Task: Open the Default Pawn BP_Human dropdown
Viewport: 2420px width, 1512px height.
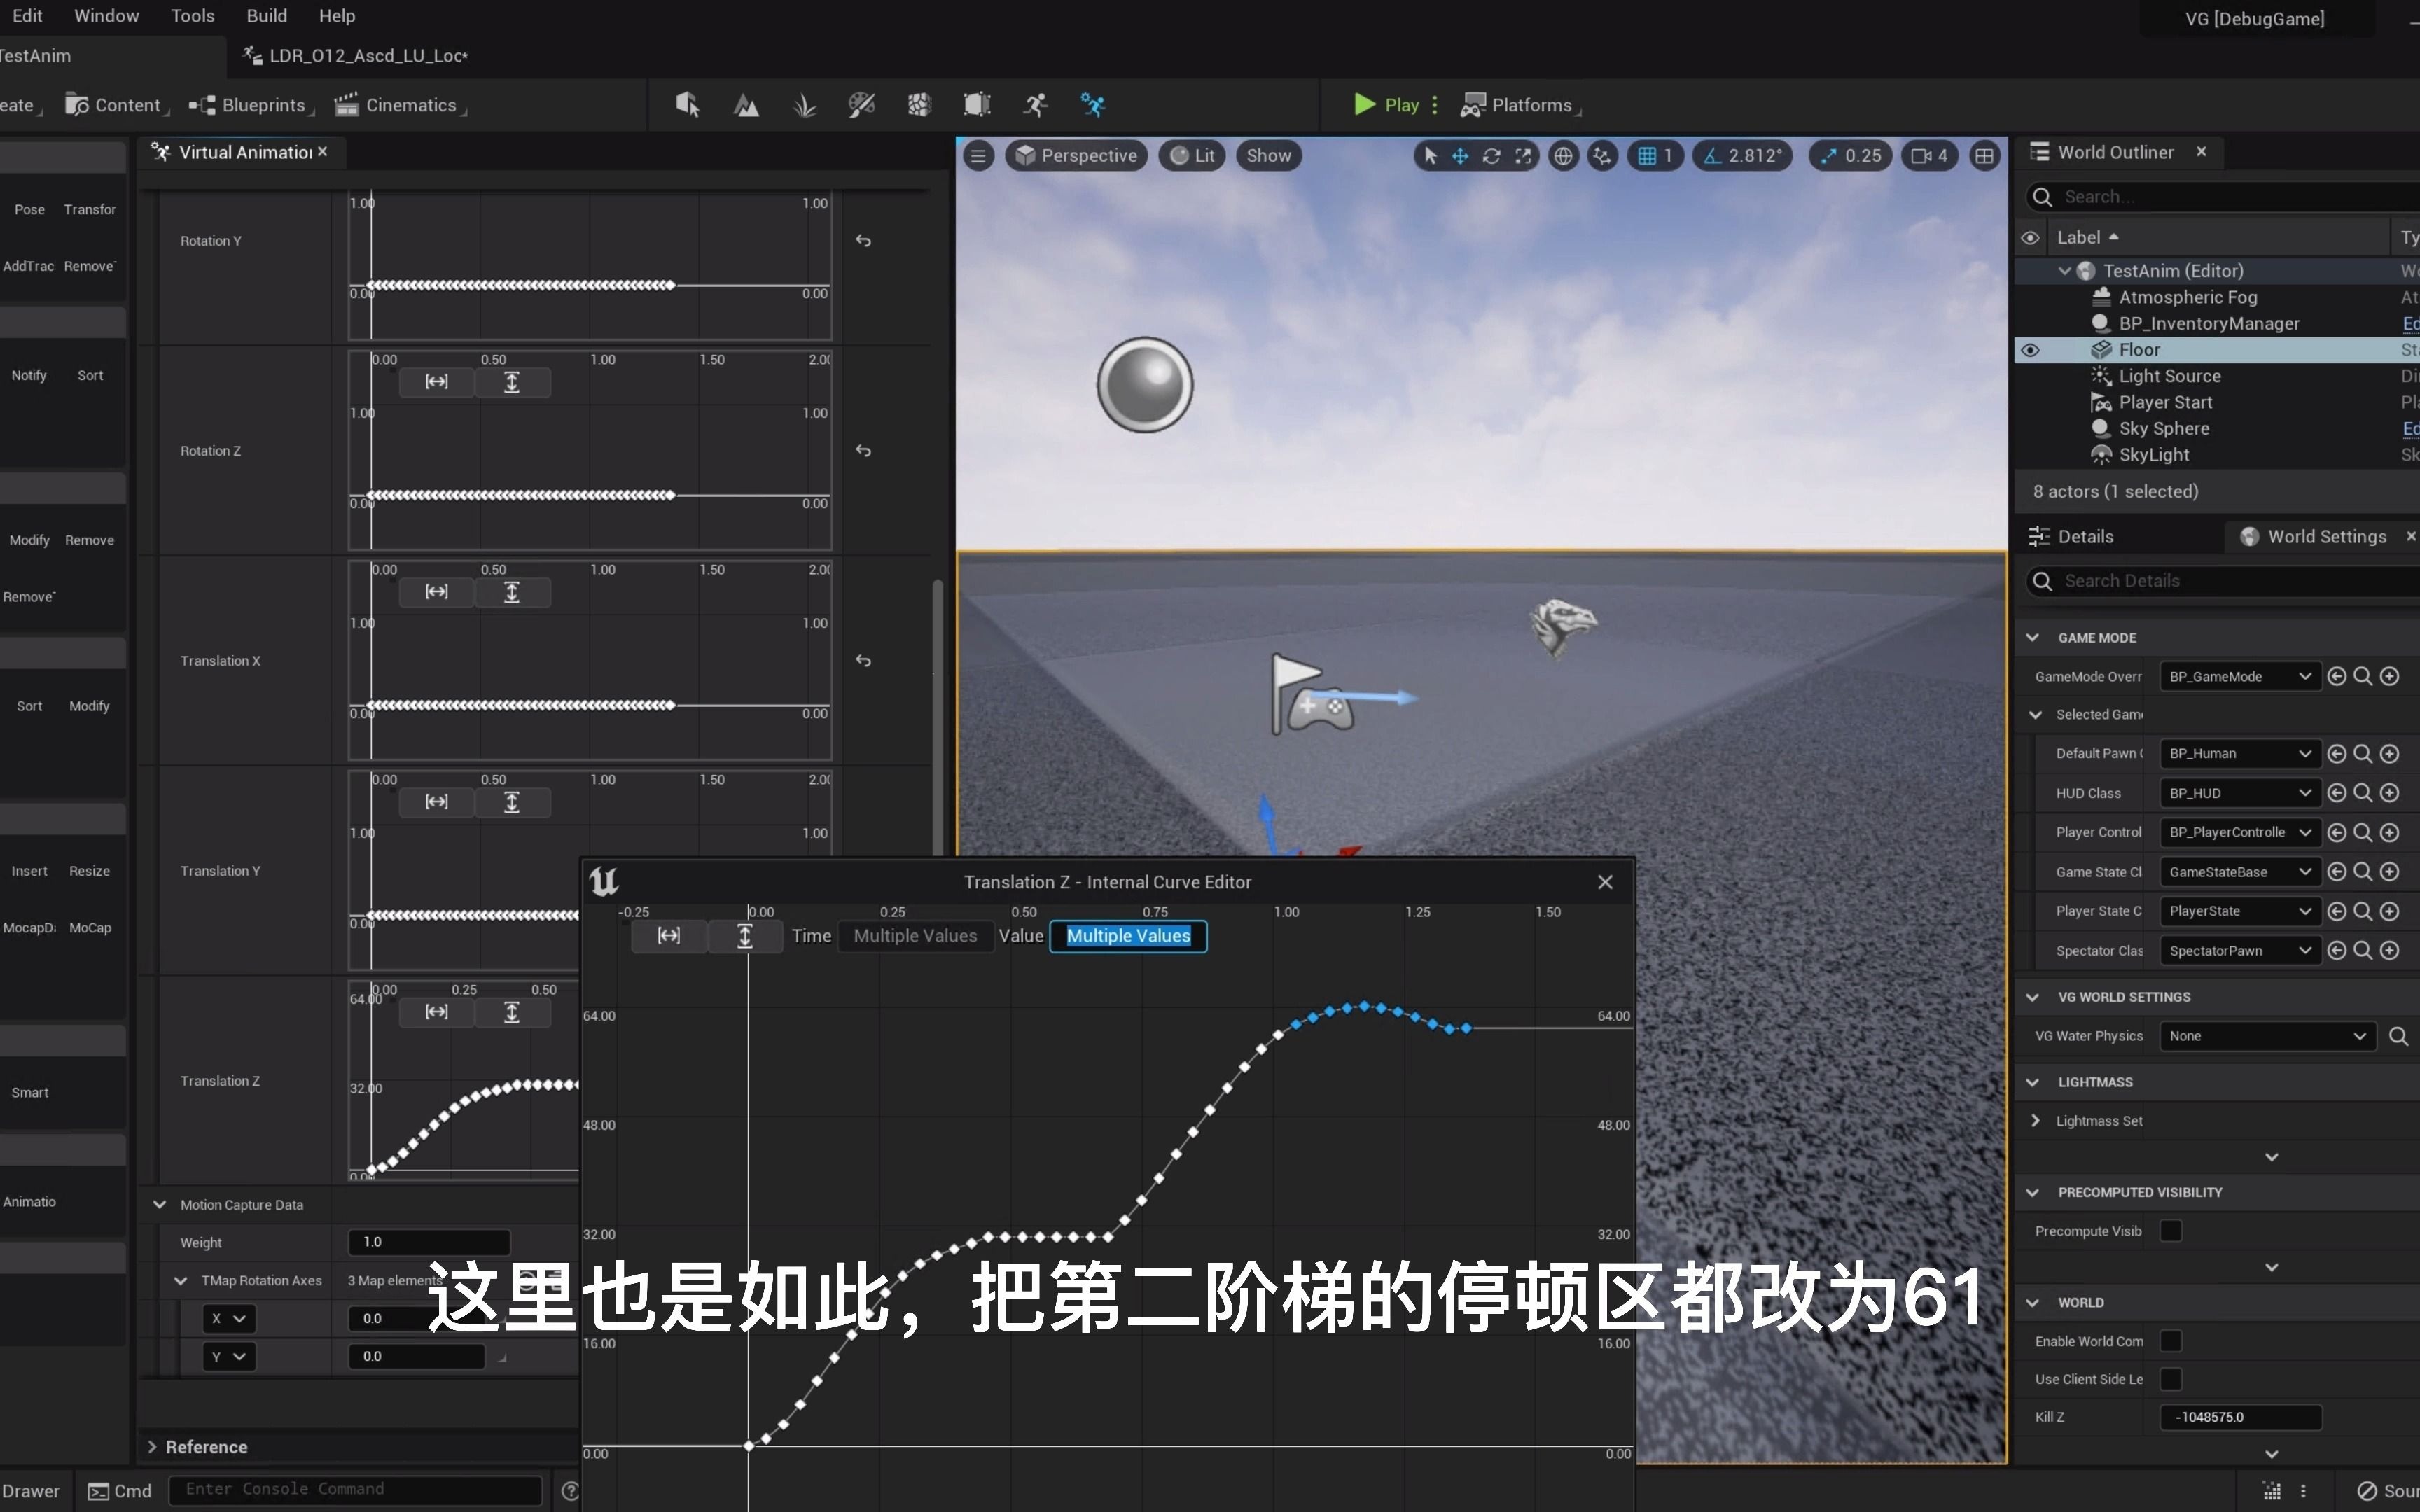Action: coord(2238,753)
